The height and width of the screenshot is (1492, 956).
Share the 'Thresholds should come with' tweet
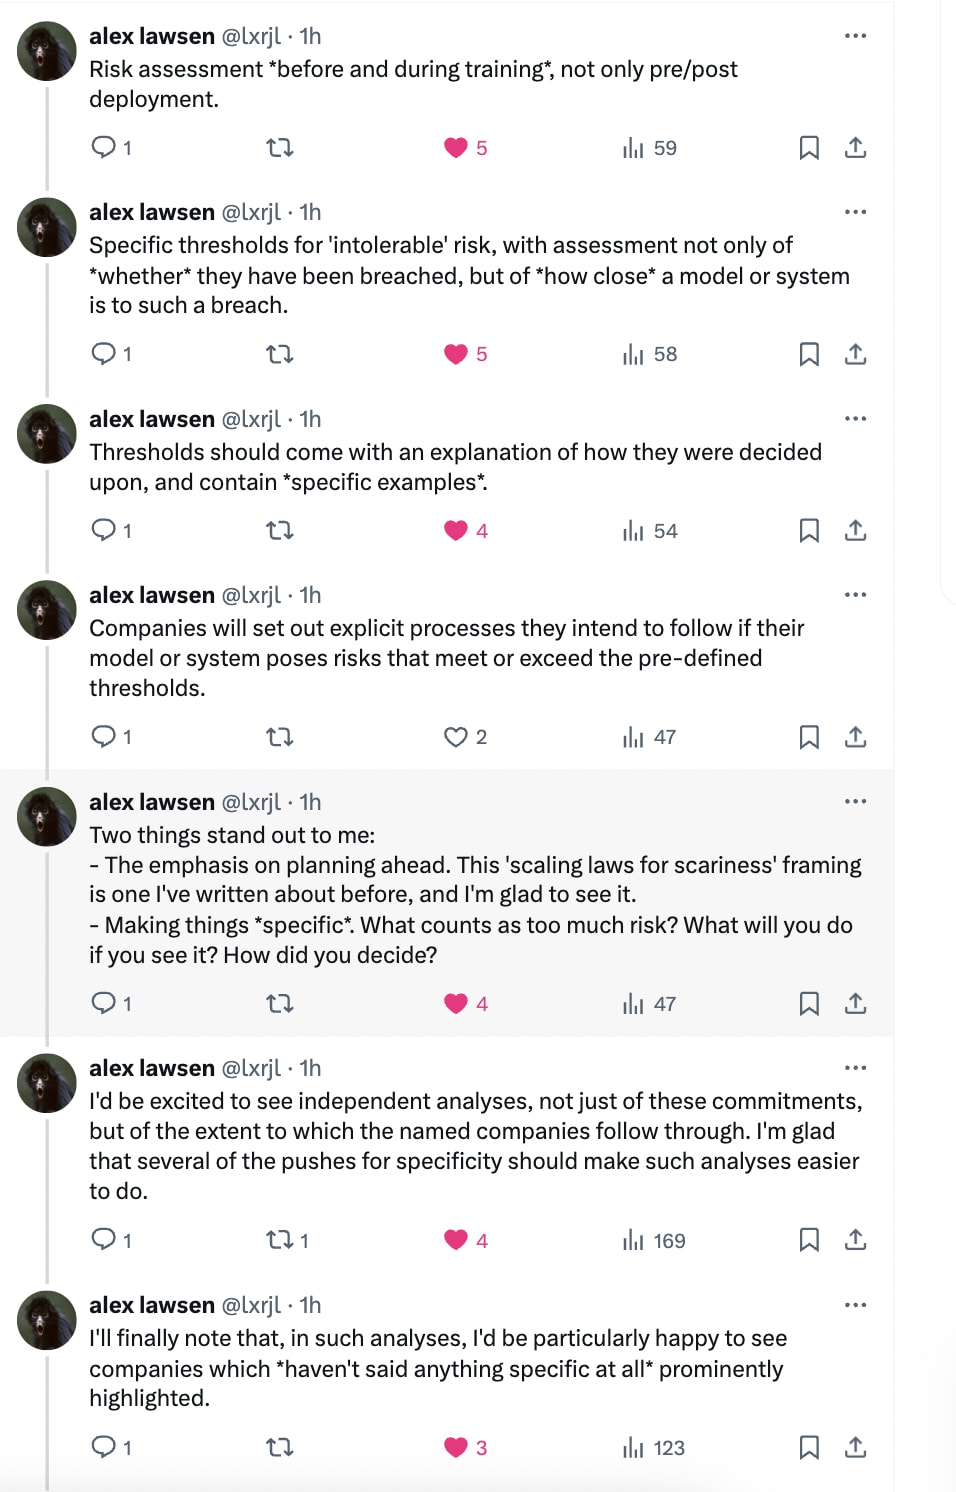click(855, 531)
